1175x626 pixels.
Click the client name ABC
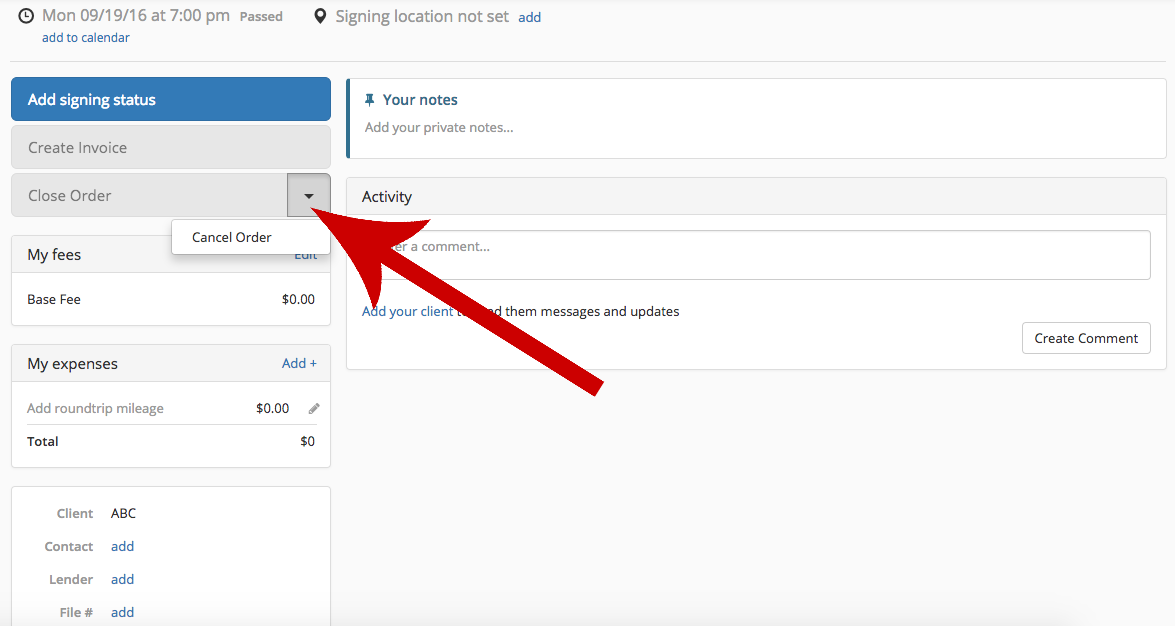[124, 514]
